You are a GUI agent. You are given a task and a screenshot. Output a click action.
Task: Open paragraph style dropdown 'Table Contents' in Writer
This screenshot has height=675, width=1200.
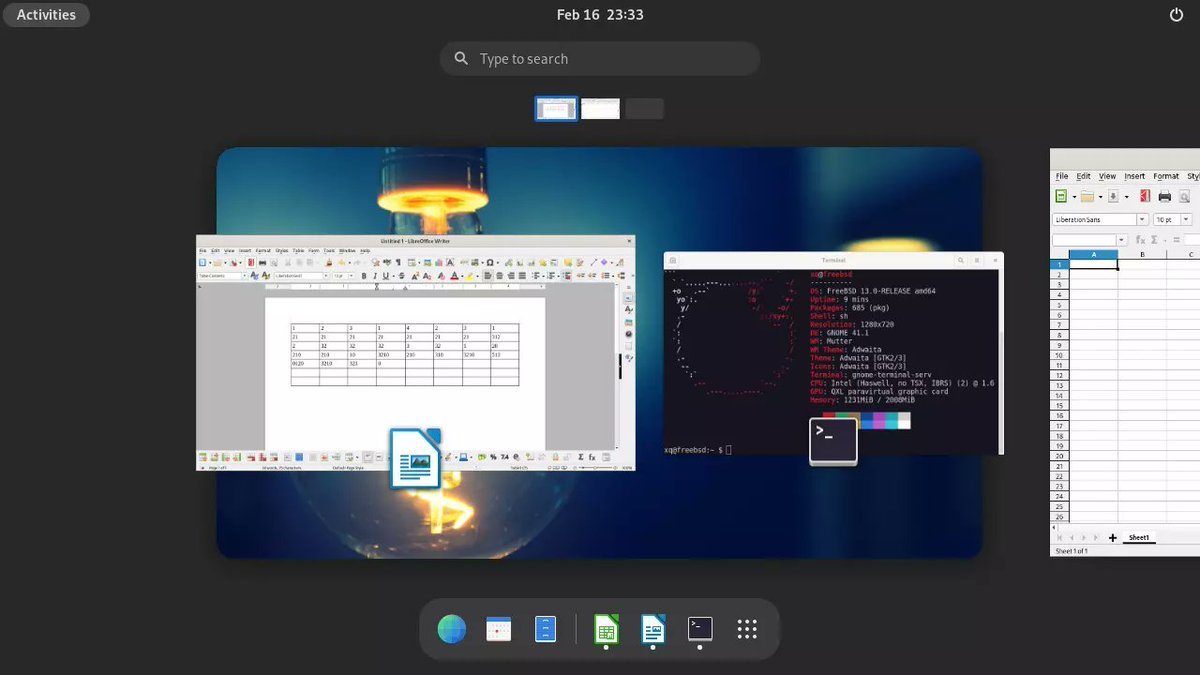(245, 276)
